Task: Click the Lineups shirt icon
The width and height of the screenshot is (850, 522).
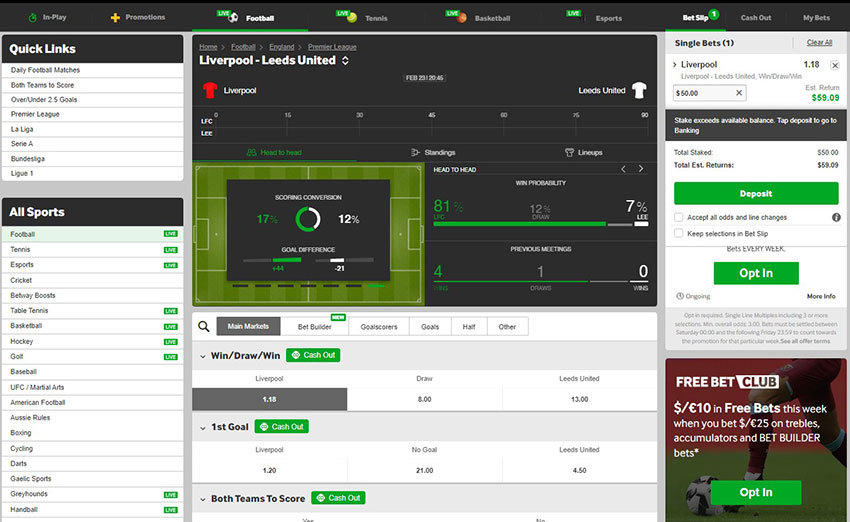Action: (569, 152)
